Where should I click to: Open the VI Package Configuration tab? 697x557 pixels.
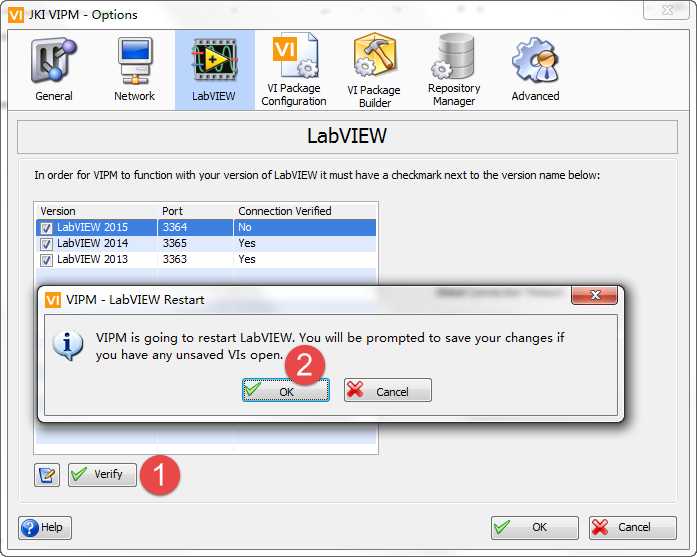[x=294, y=70]
